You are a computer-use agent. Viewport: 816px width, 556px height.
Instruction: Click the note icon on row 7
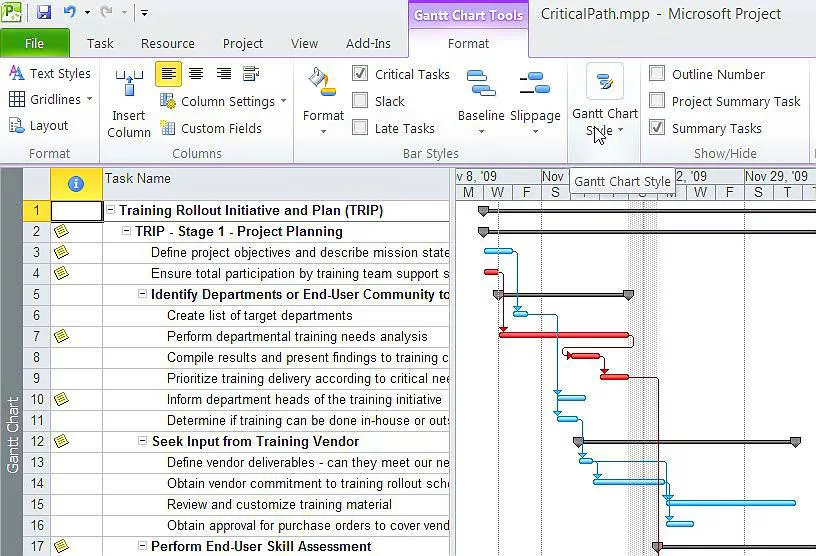61,336
